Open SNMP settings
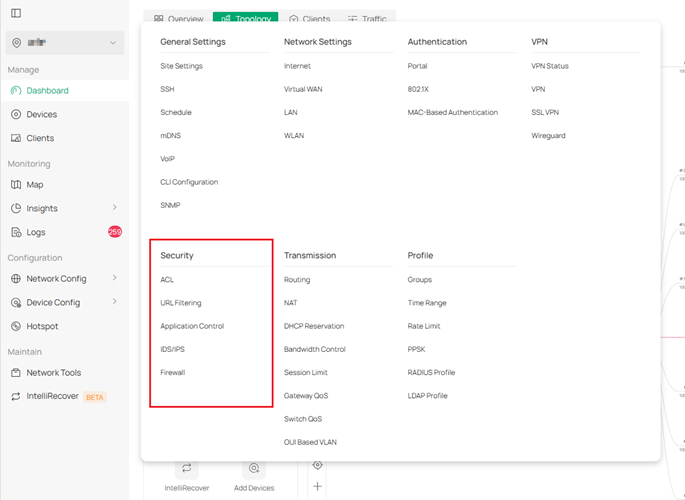The height and width of the screenshot is (500, 685). pos(170,205)
